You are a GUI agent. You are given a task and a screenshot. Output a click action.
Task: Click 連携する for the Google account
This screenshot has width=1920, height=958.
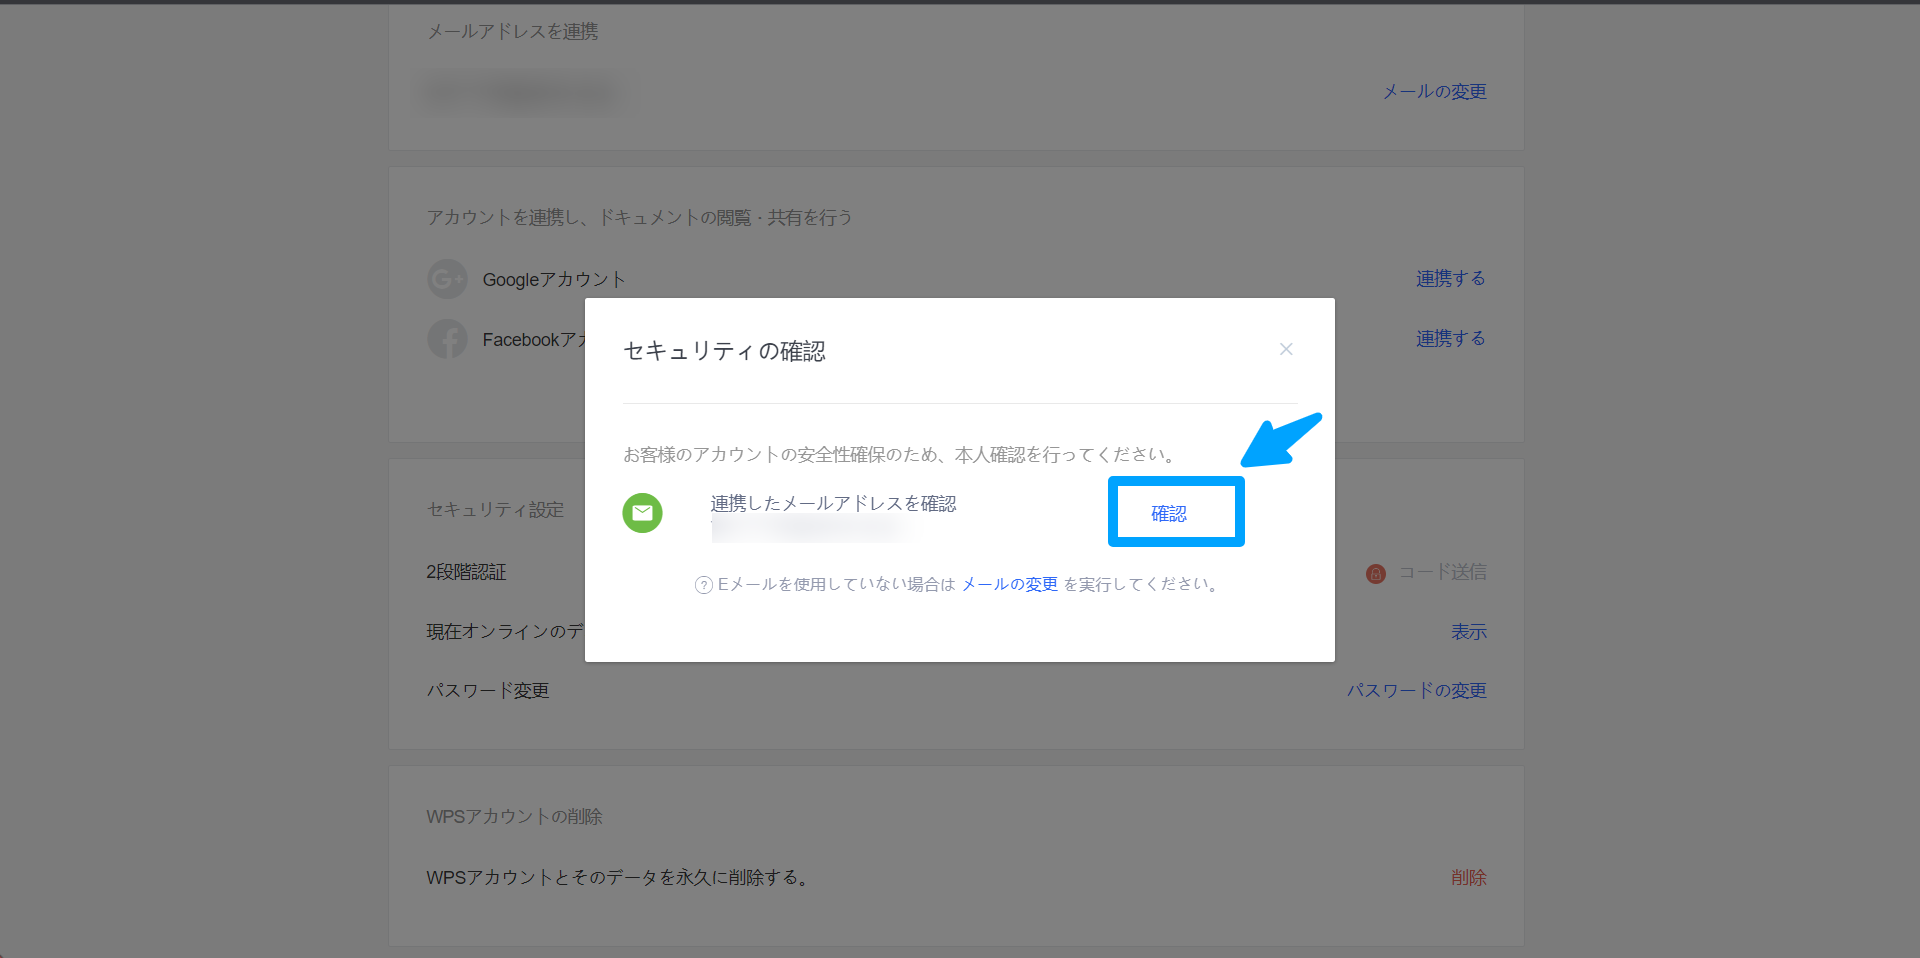coord(1450,278)
